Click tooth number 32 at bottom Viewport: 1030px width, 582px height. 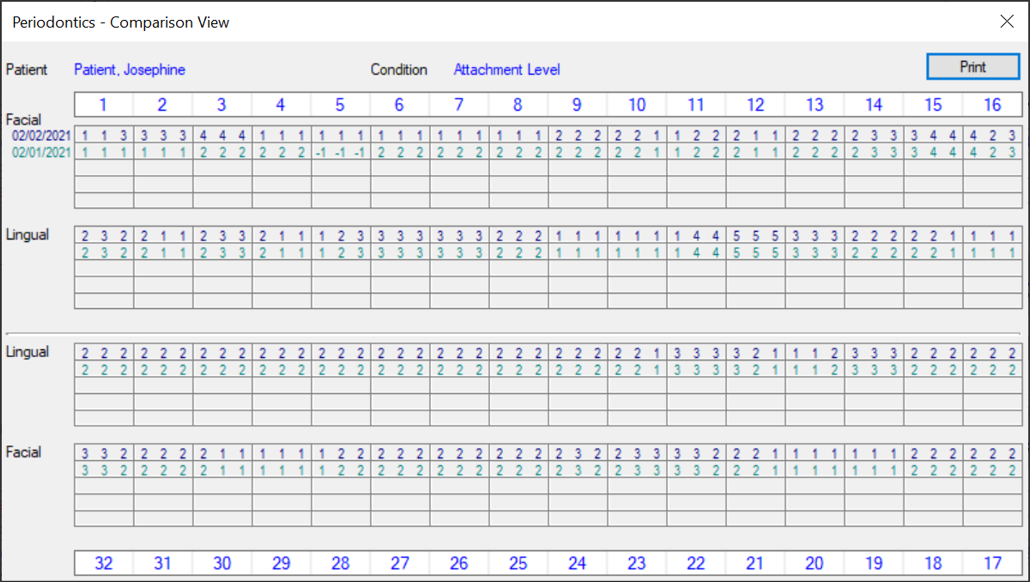[x=103, y=563]
